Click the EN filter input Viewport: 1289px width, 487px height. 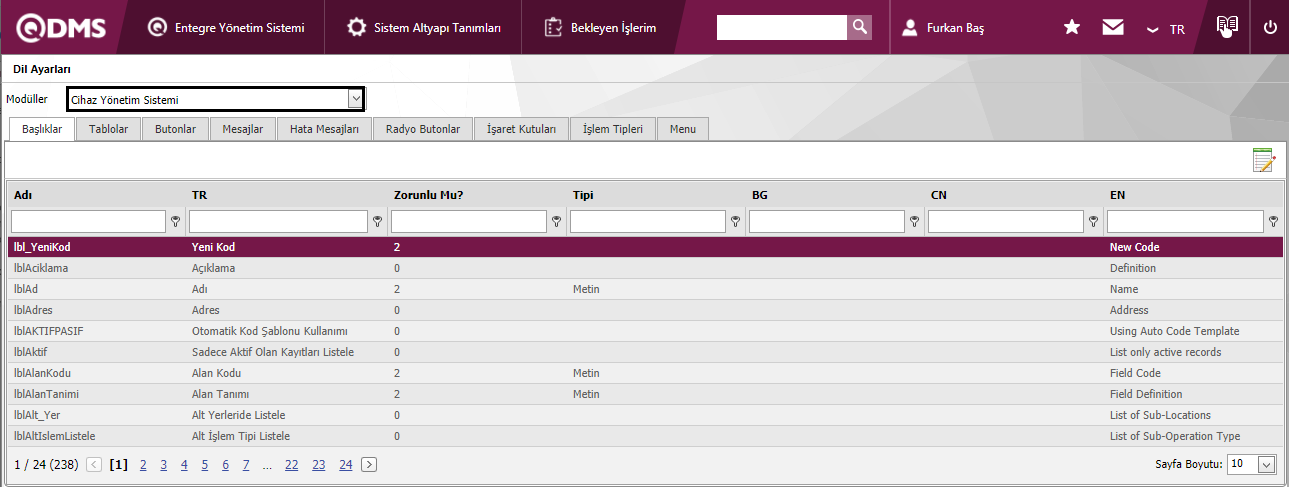point(1185,221)
